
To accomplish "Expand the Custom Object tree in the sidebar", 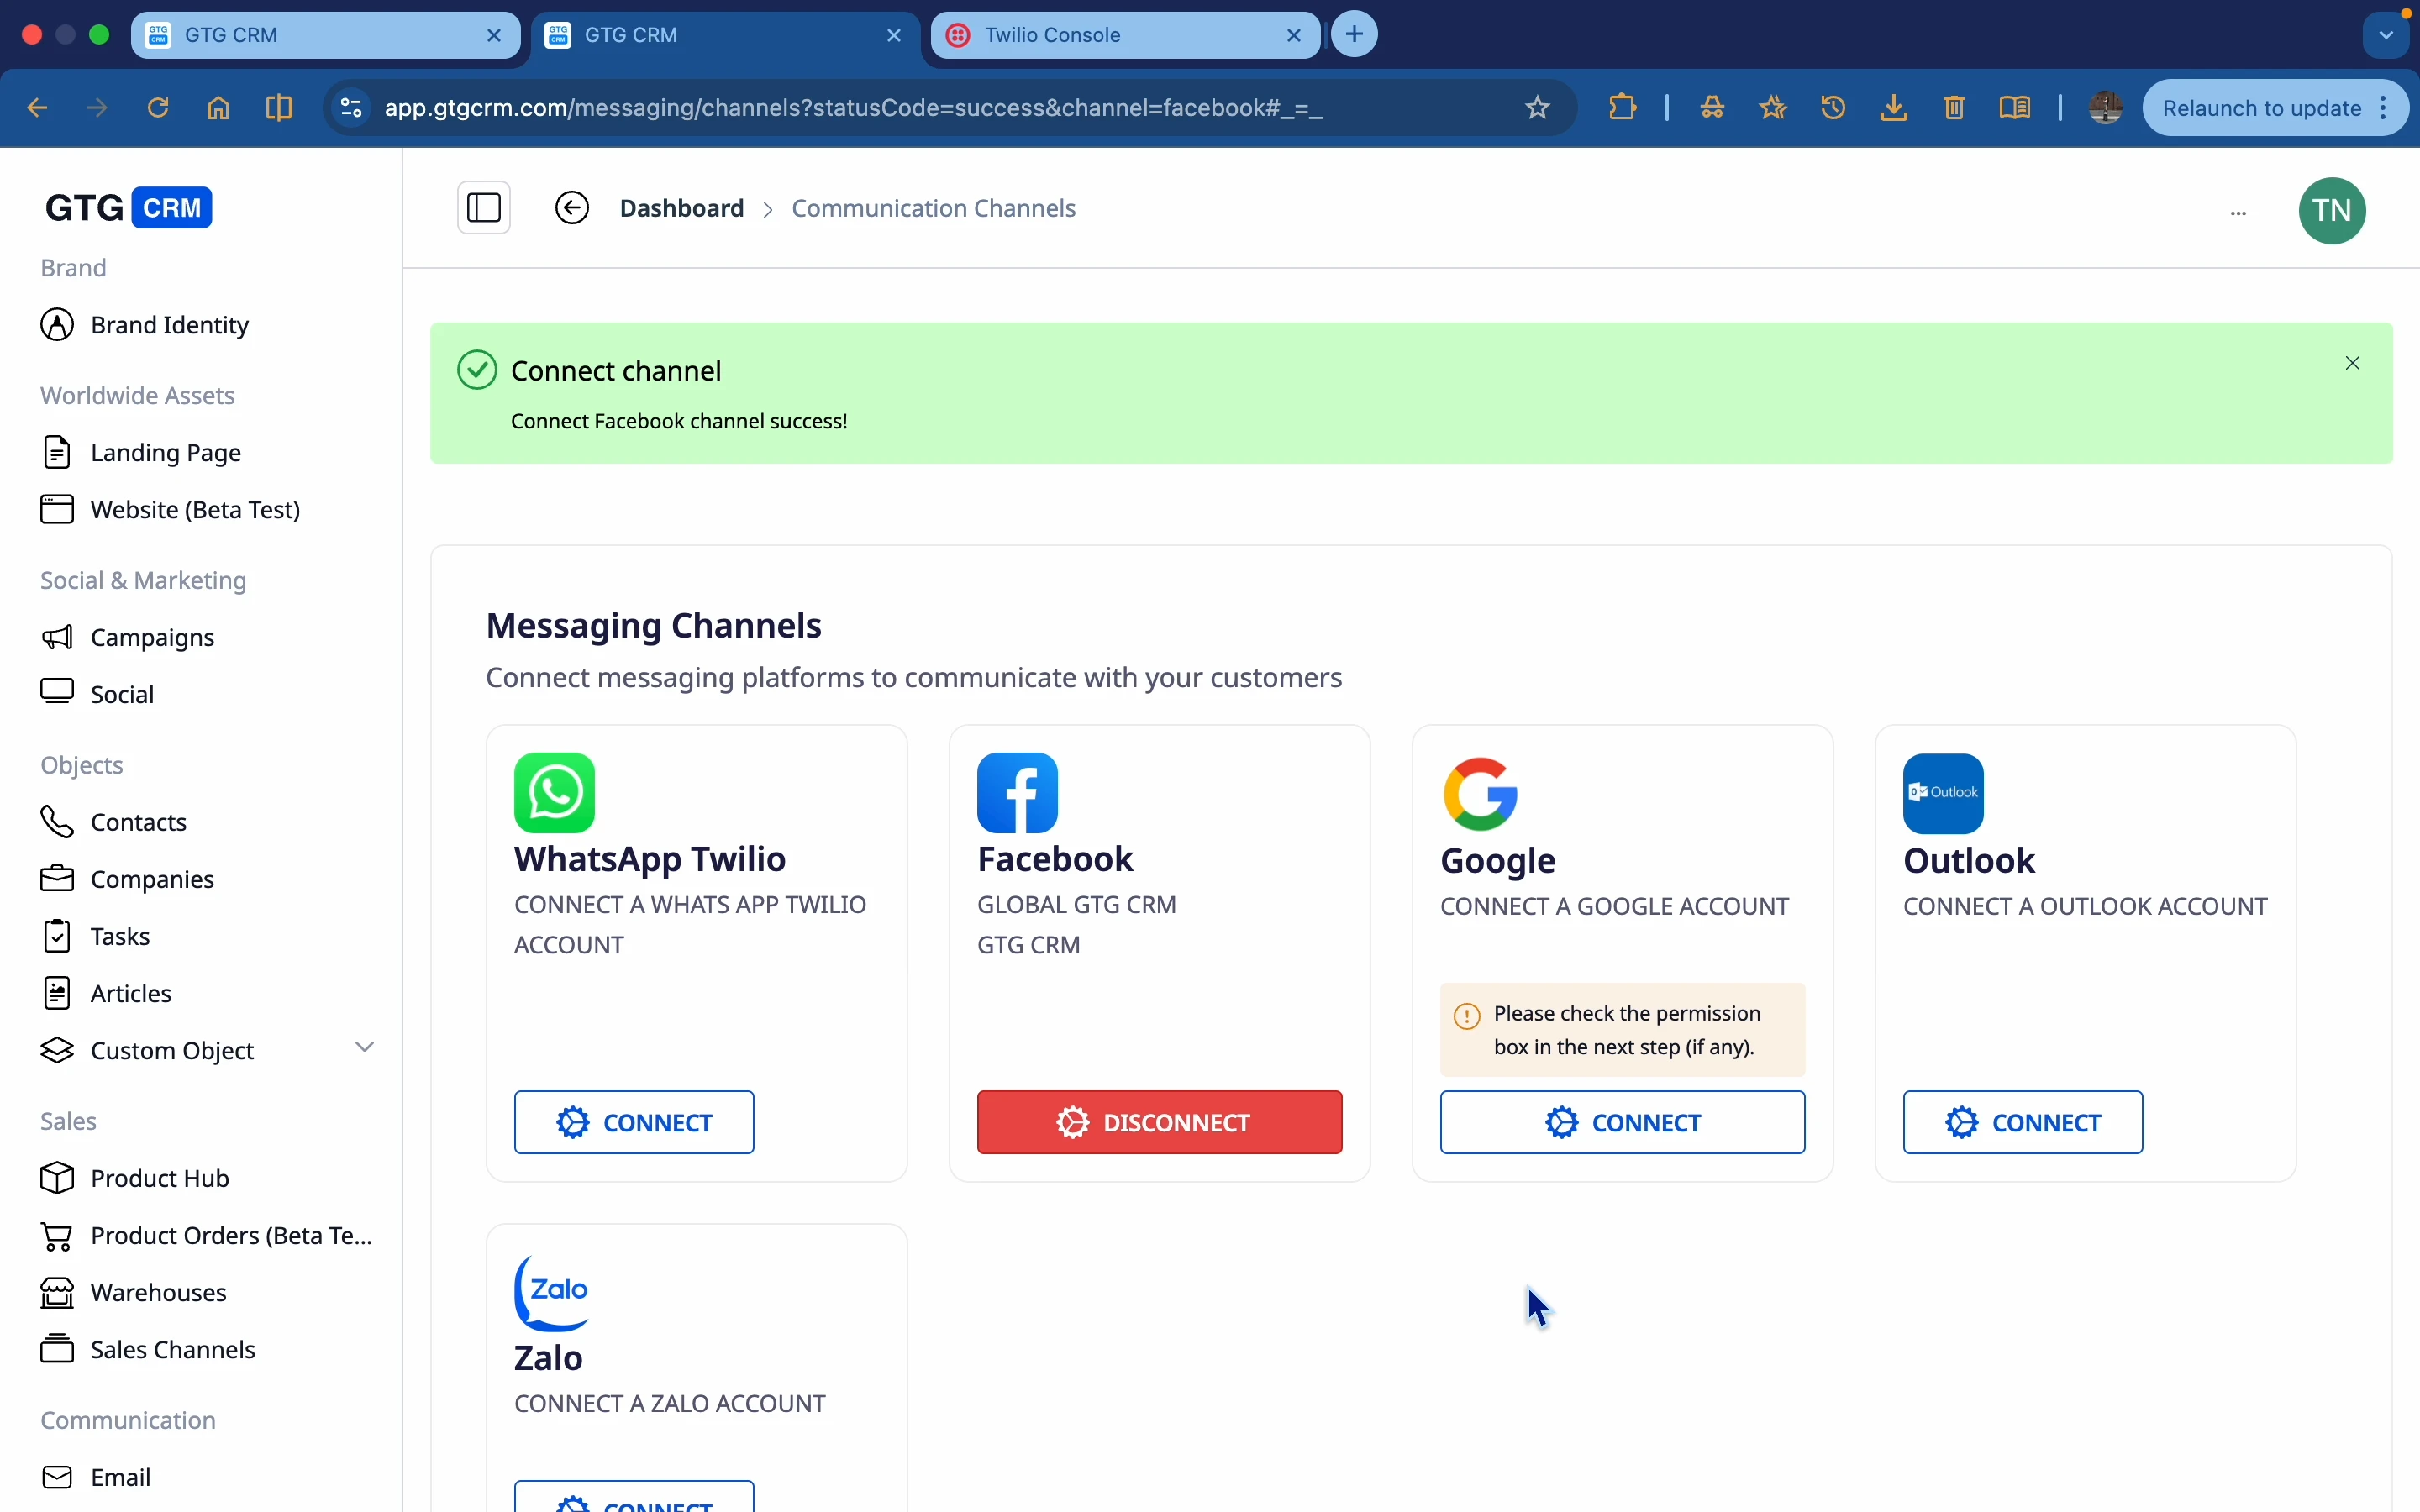I will pos(366,1046).
